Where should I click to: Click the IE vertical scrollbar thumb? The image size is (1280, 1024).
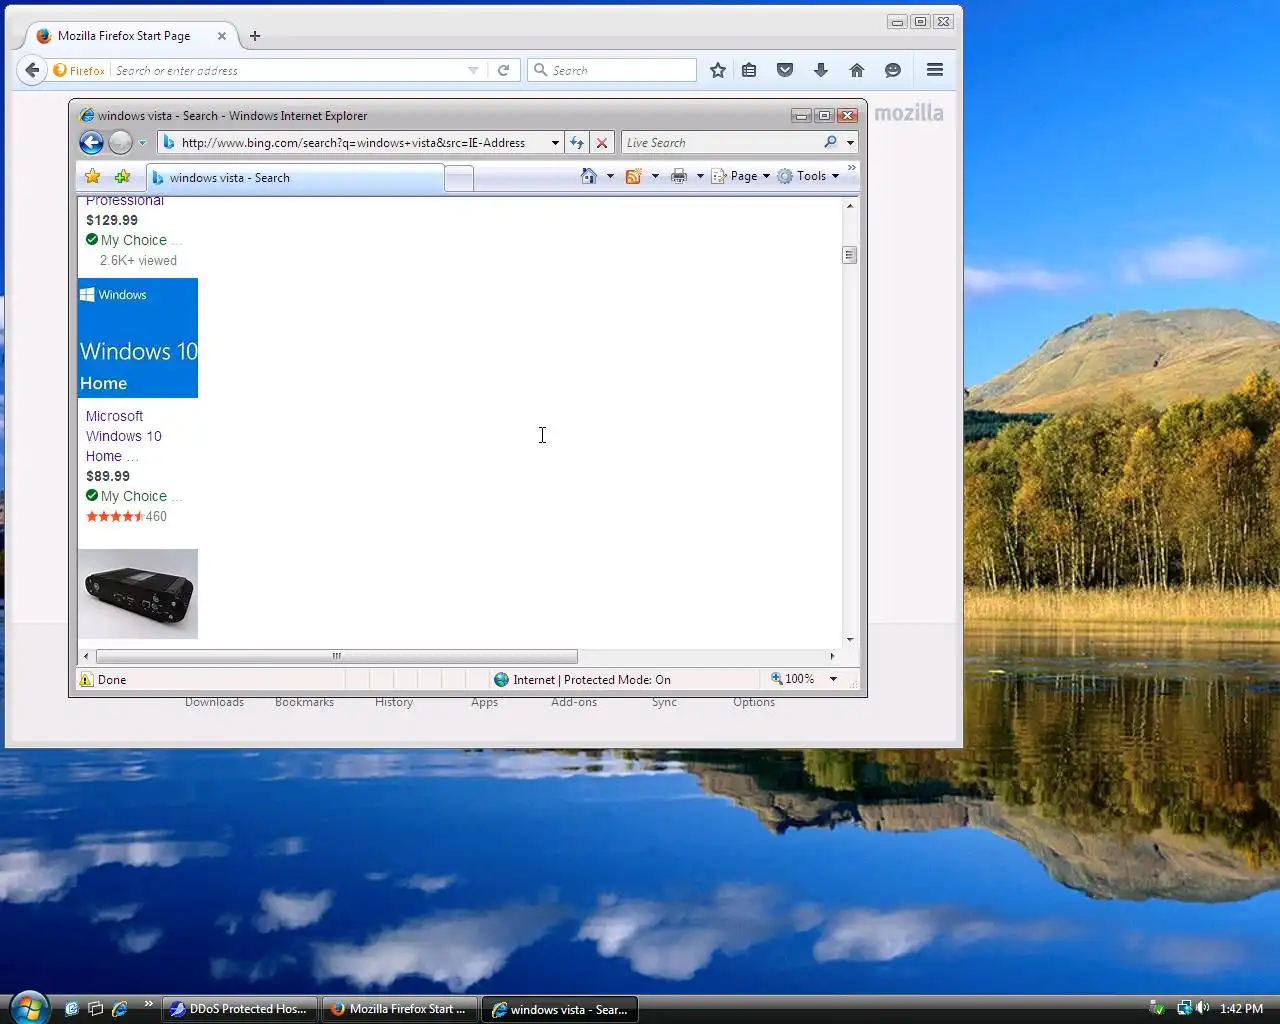click(x=849, y=255)
